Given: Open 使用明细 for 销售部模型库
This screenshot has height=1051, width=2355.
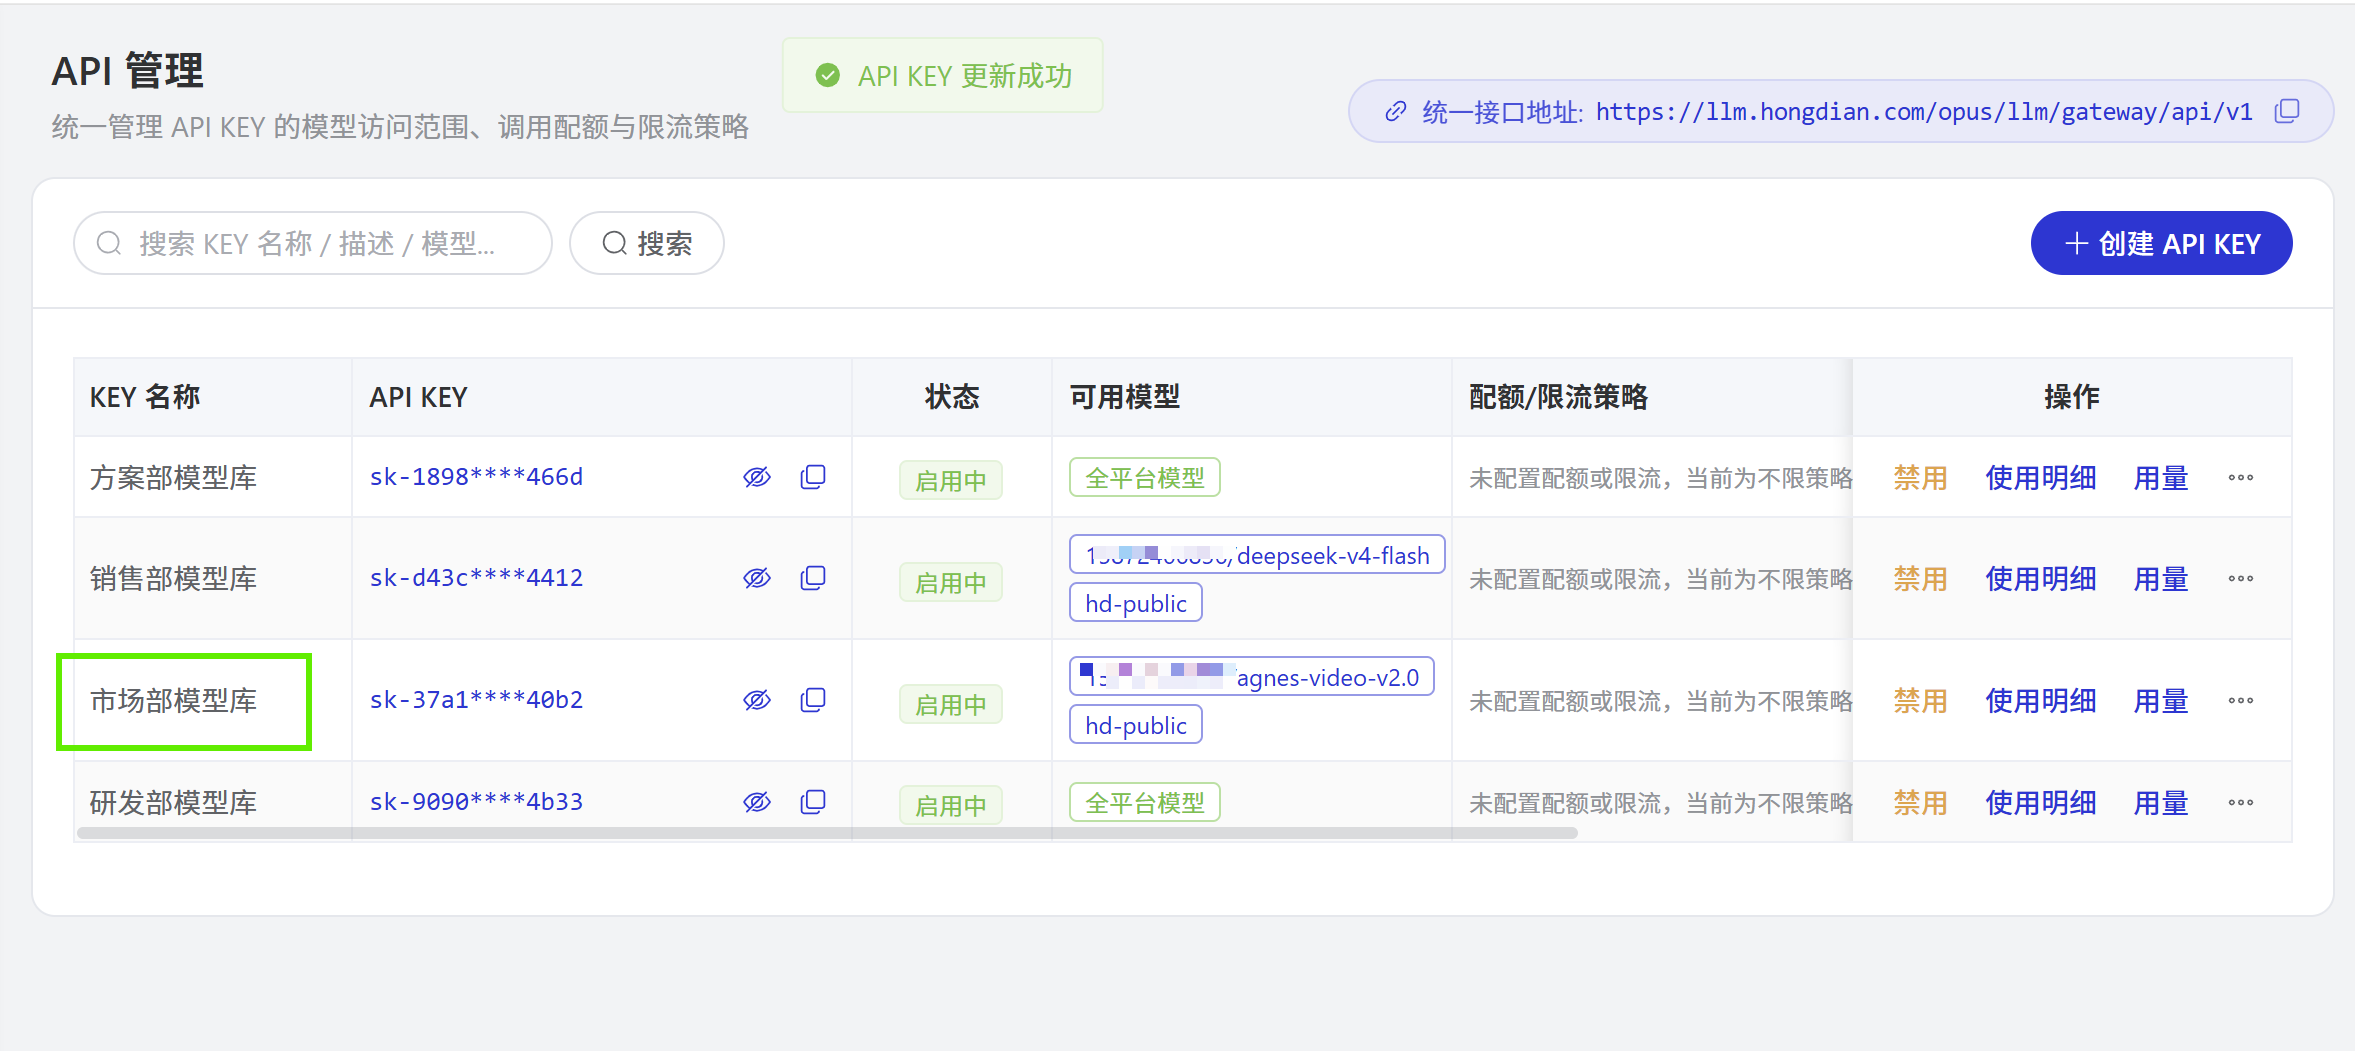Looking at the screenshot, I should click(x=2041, y=579).
